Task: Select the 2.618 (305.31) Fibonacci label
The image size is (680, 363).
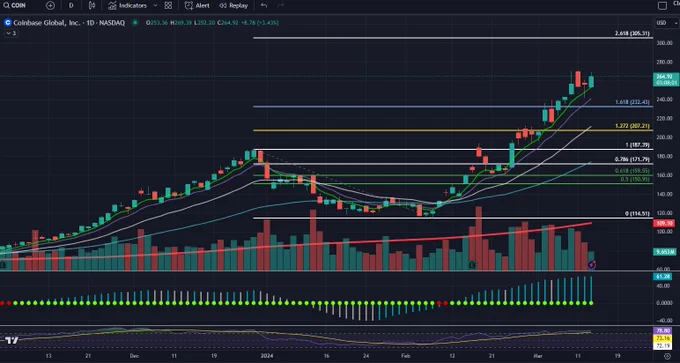Action: [x=633, y=34]
